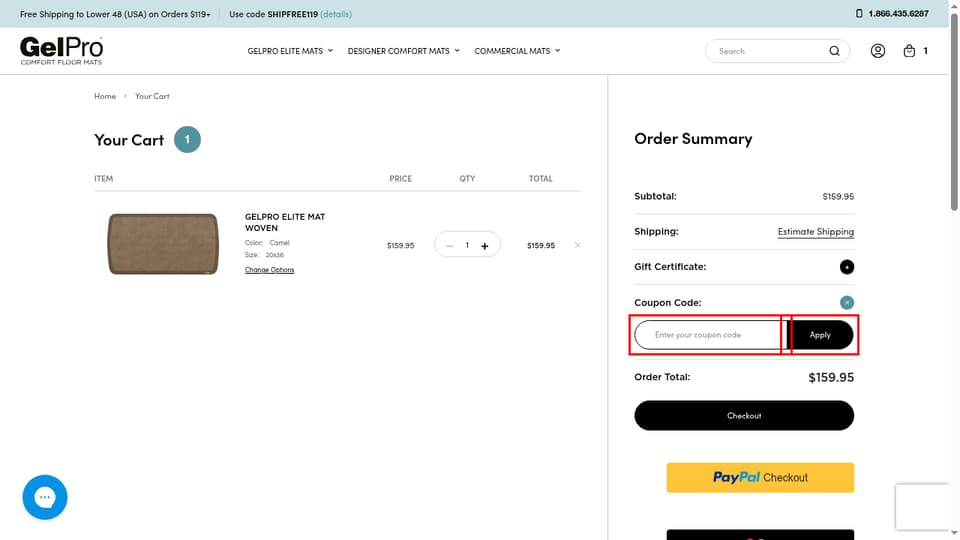Screen dimensions: 960x540
Task: Open the shipping details link
Action: (x=336, y=14)
